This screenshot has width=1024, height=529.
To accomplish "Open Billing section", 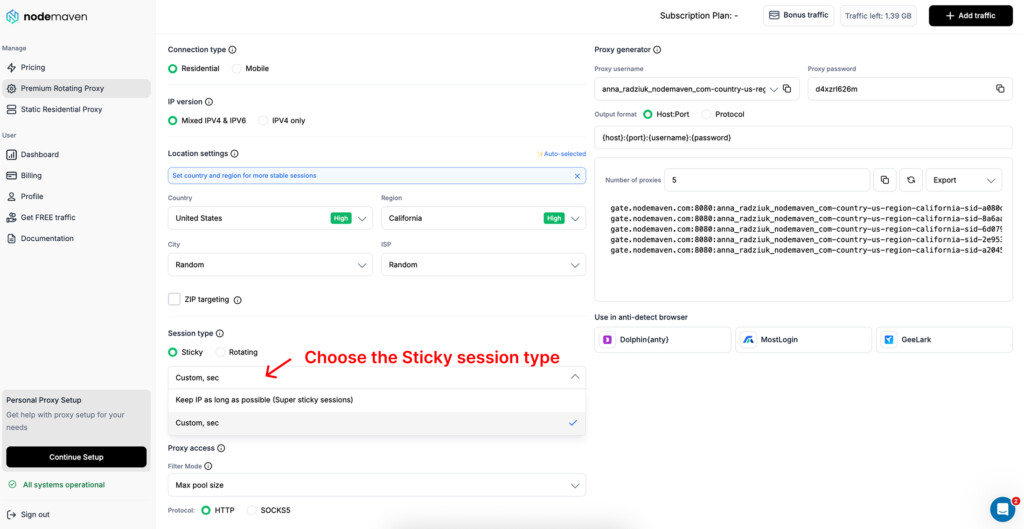I will [x=31, y=176].
